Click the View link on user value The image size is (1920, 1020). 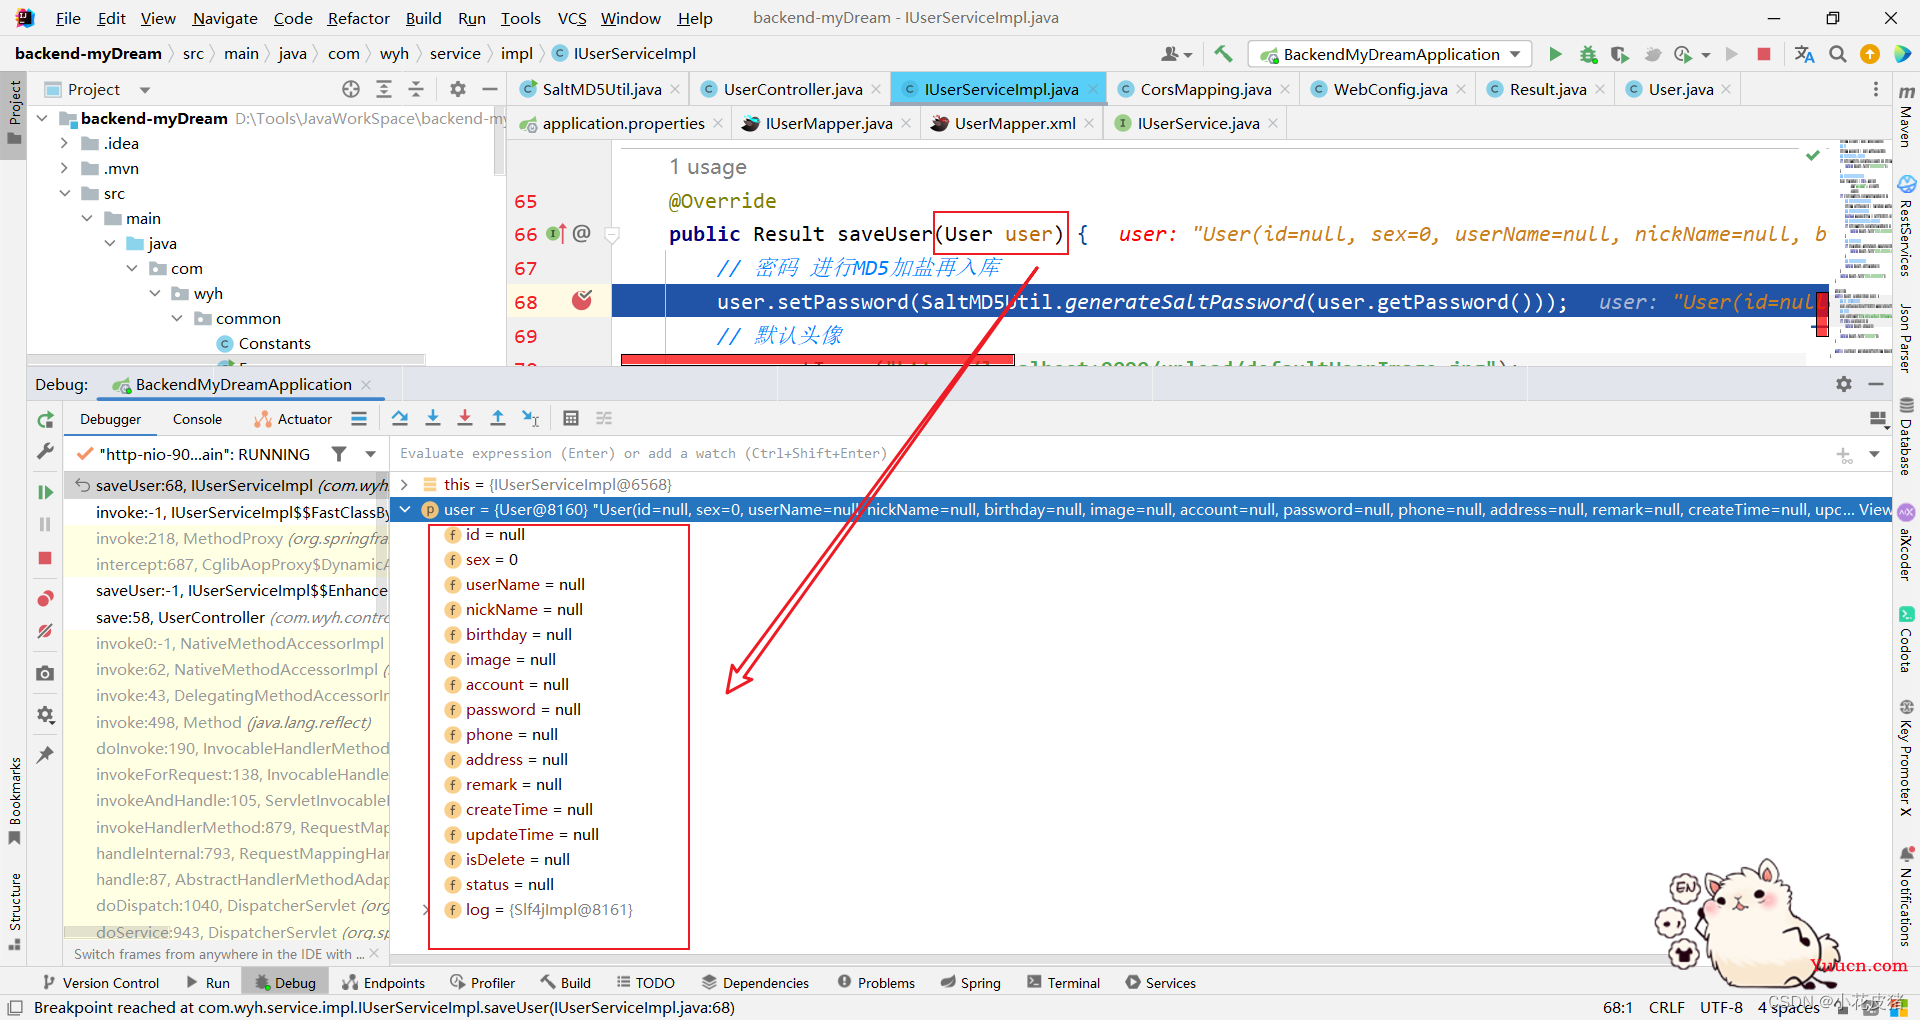point(1874,509)
